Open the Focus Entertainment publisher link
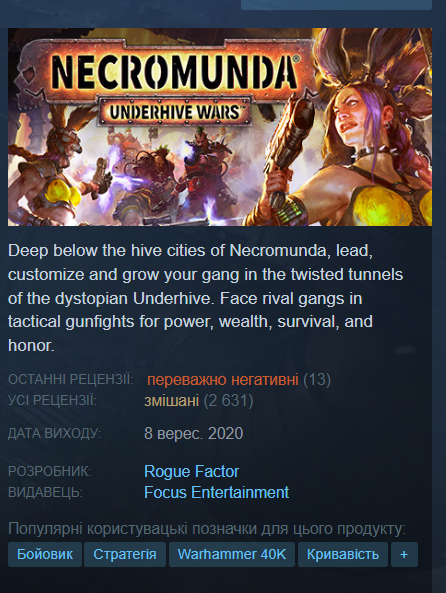 click(x=216, y=492)
